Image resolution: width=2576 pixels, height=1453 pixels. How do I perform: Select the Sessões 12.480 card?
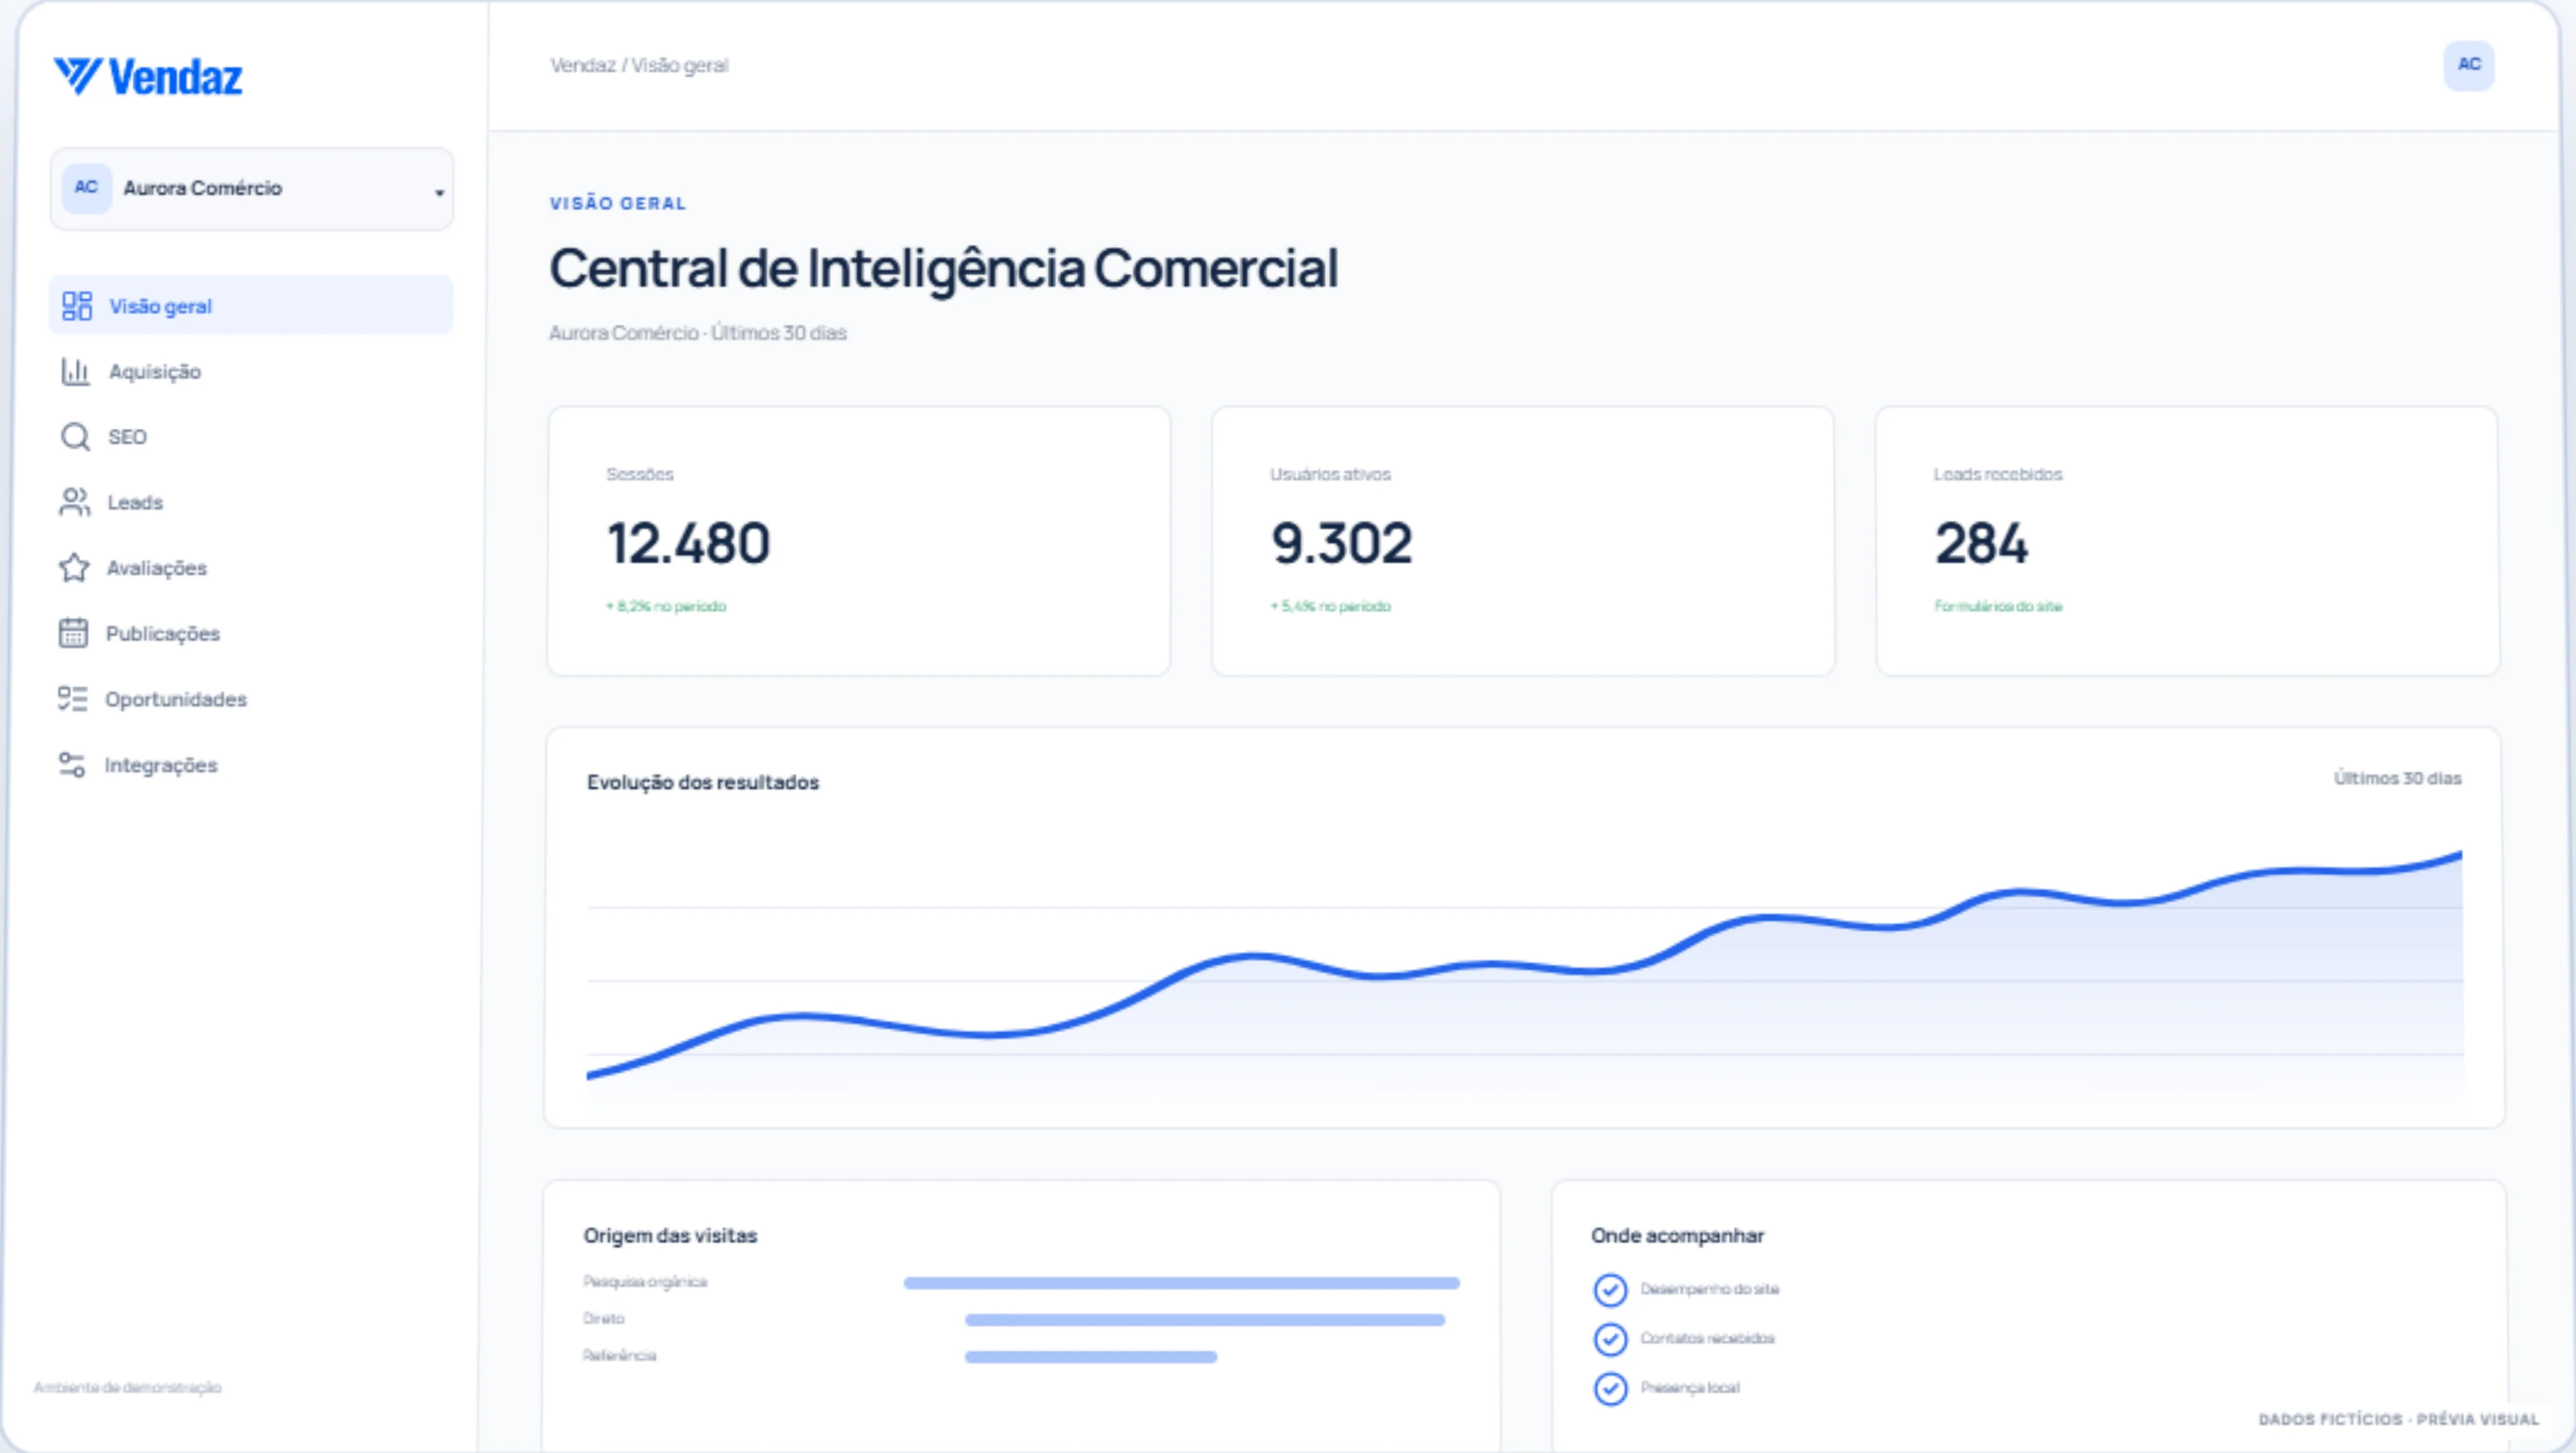859,541
